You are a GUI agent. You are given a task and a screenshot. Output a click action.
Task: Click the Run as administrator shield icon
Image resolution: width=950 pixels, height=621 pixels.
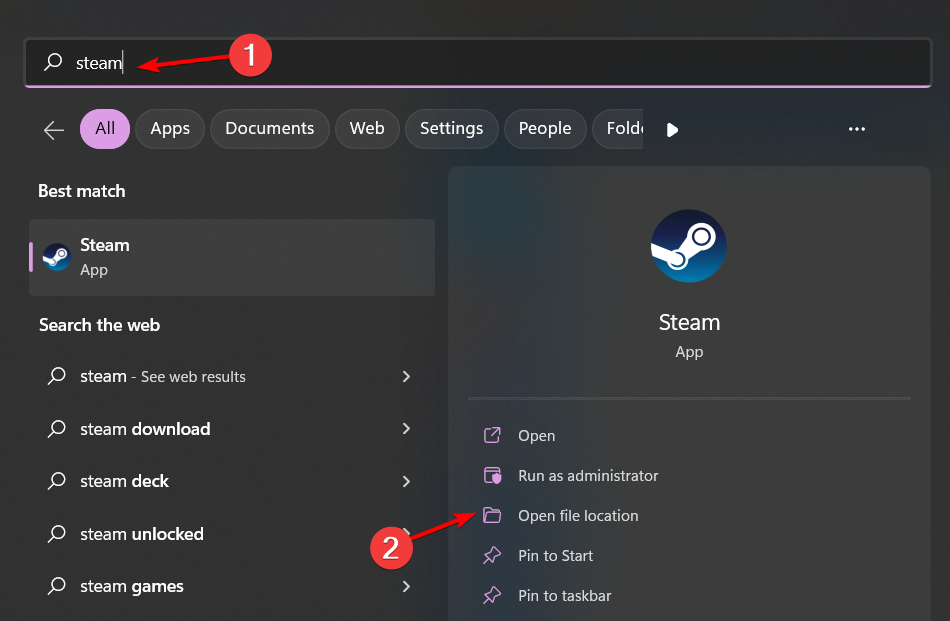492,475
